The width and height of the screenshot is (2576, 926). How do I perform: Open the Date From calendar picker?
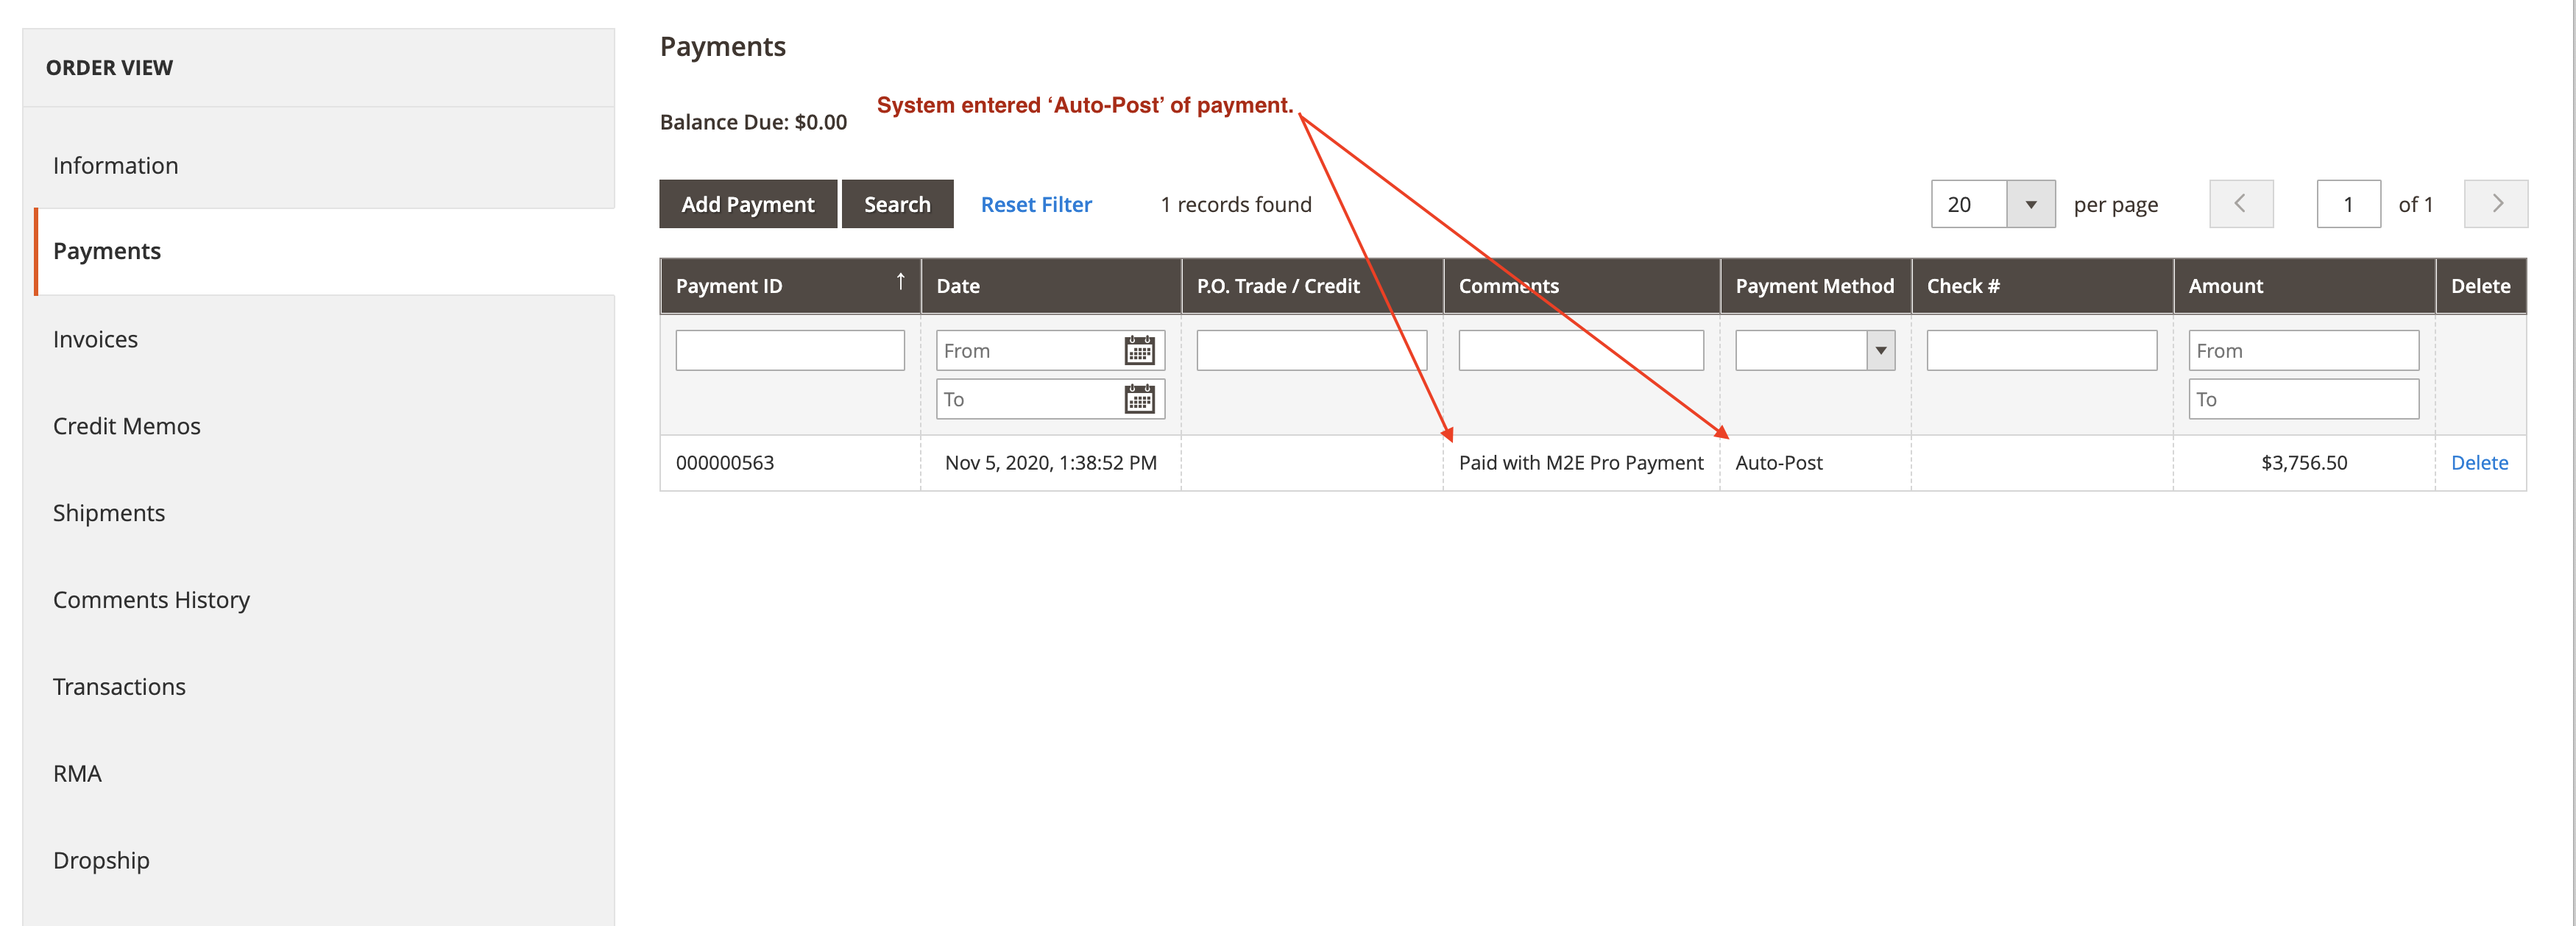click(1139, 350)
